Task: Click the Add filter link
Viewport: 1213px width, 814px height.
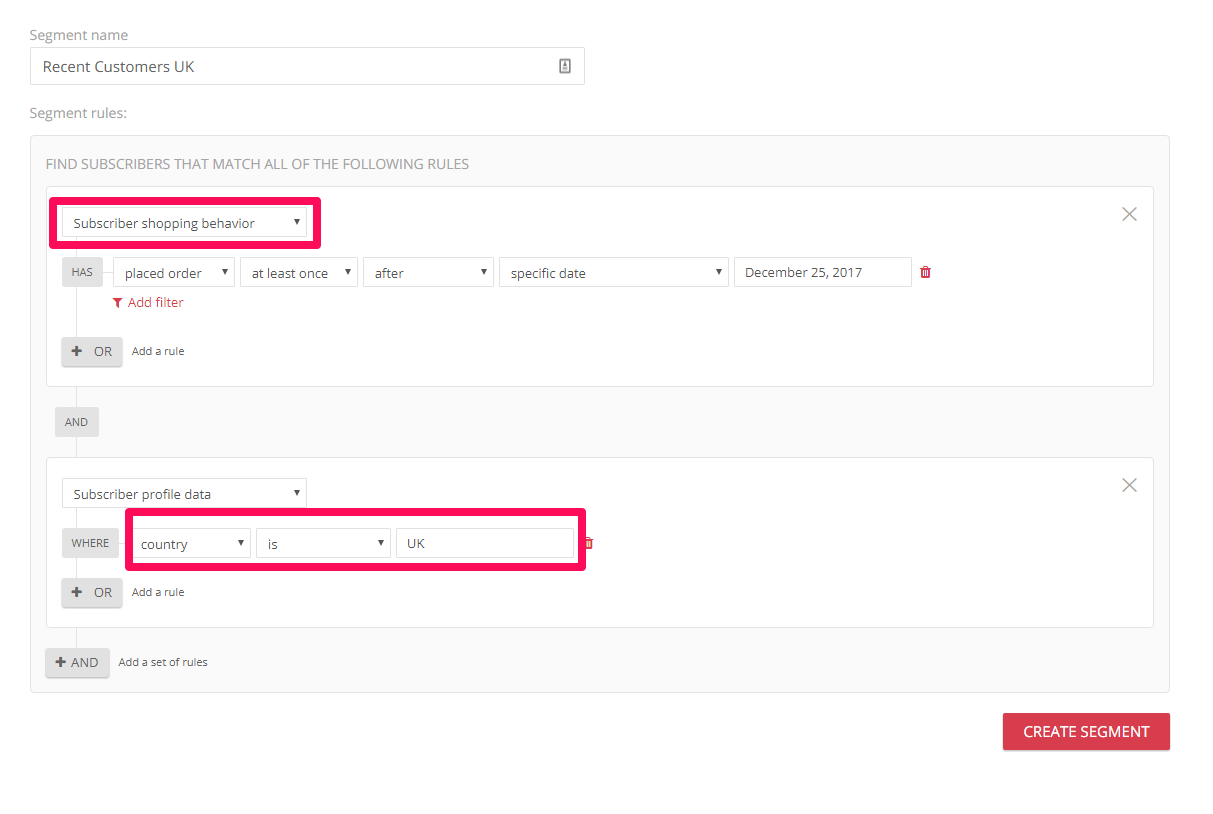Action: coord(148,302)
